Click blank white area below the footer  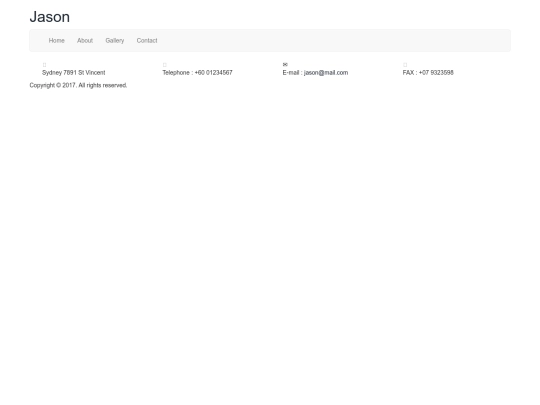[270, 241]
